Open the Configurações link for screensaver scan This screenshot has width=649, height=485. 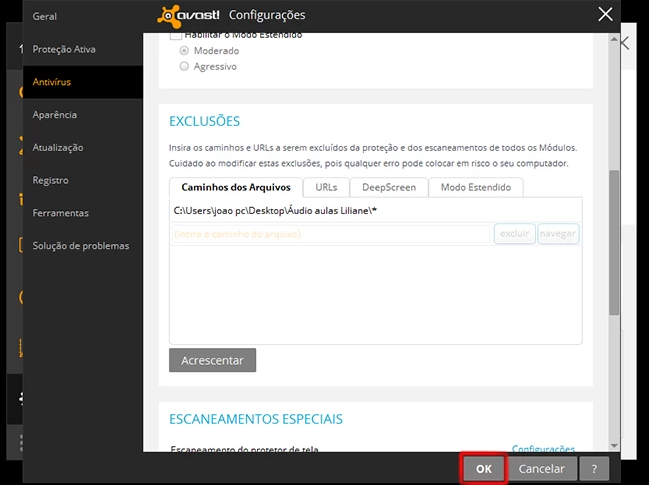543,449
